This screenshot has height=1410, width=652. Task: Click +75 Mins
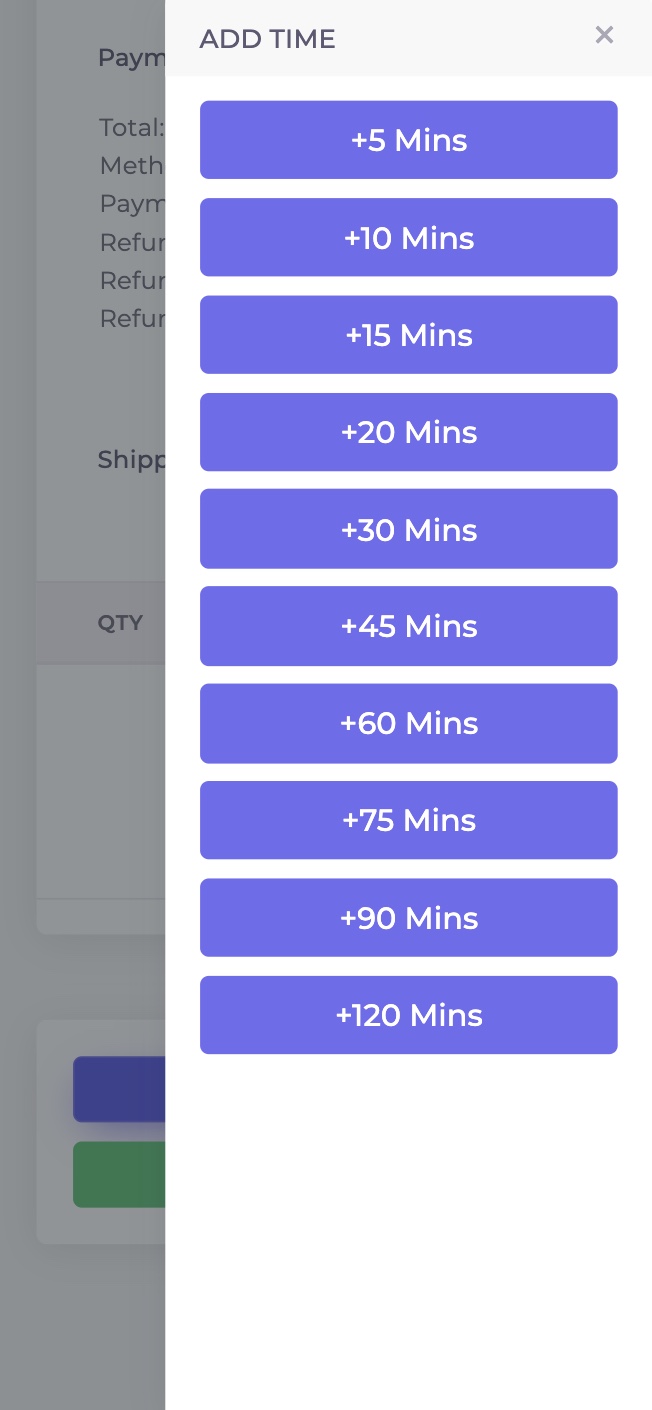point(408,820)
